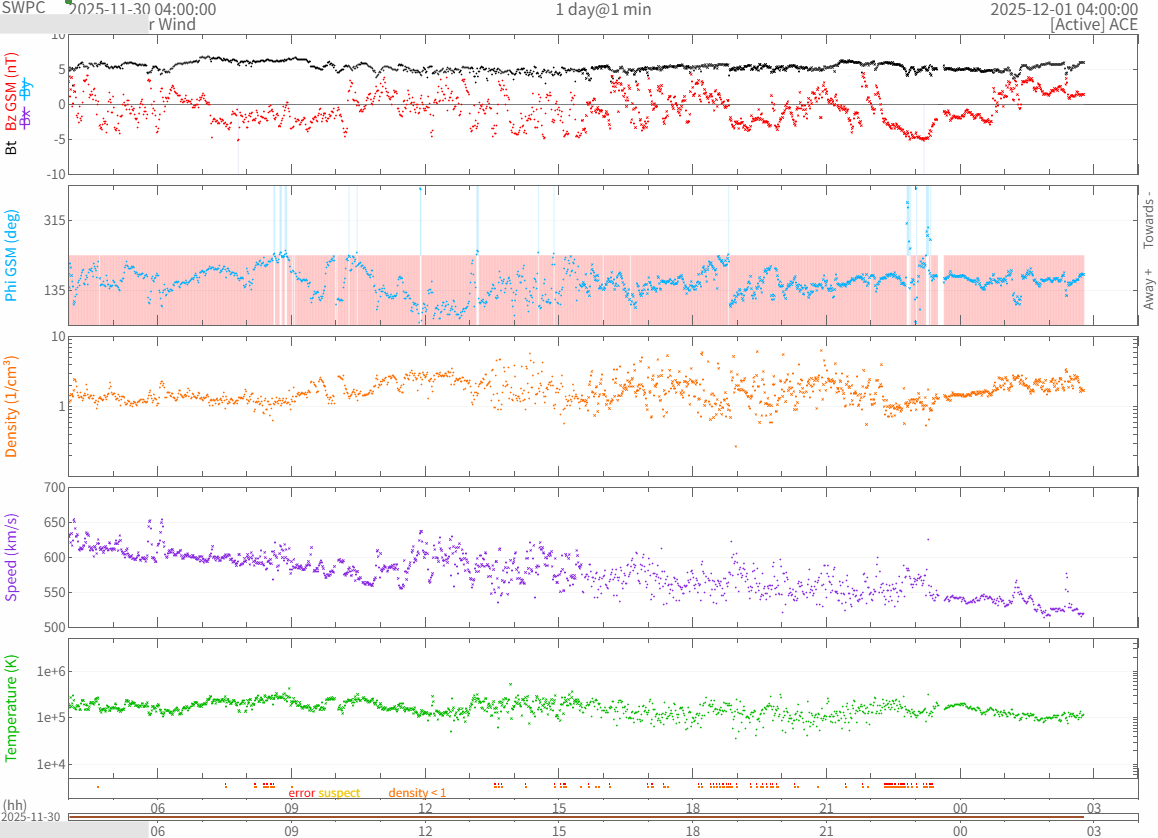The width and height of the screenshot is (1158, 838).
Task: Click the yellow 'suspect' legend entry
Action: pyautogui.click(x=340, y=793)
